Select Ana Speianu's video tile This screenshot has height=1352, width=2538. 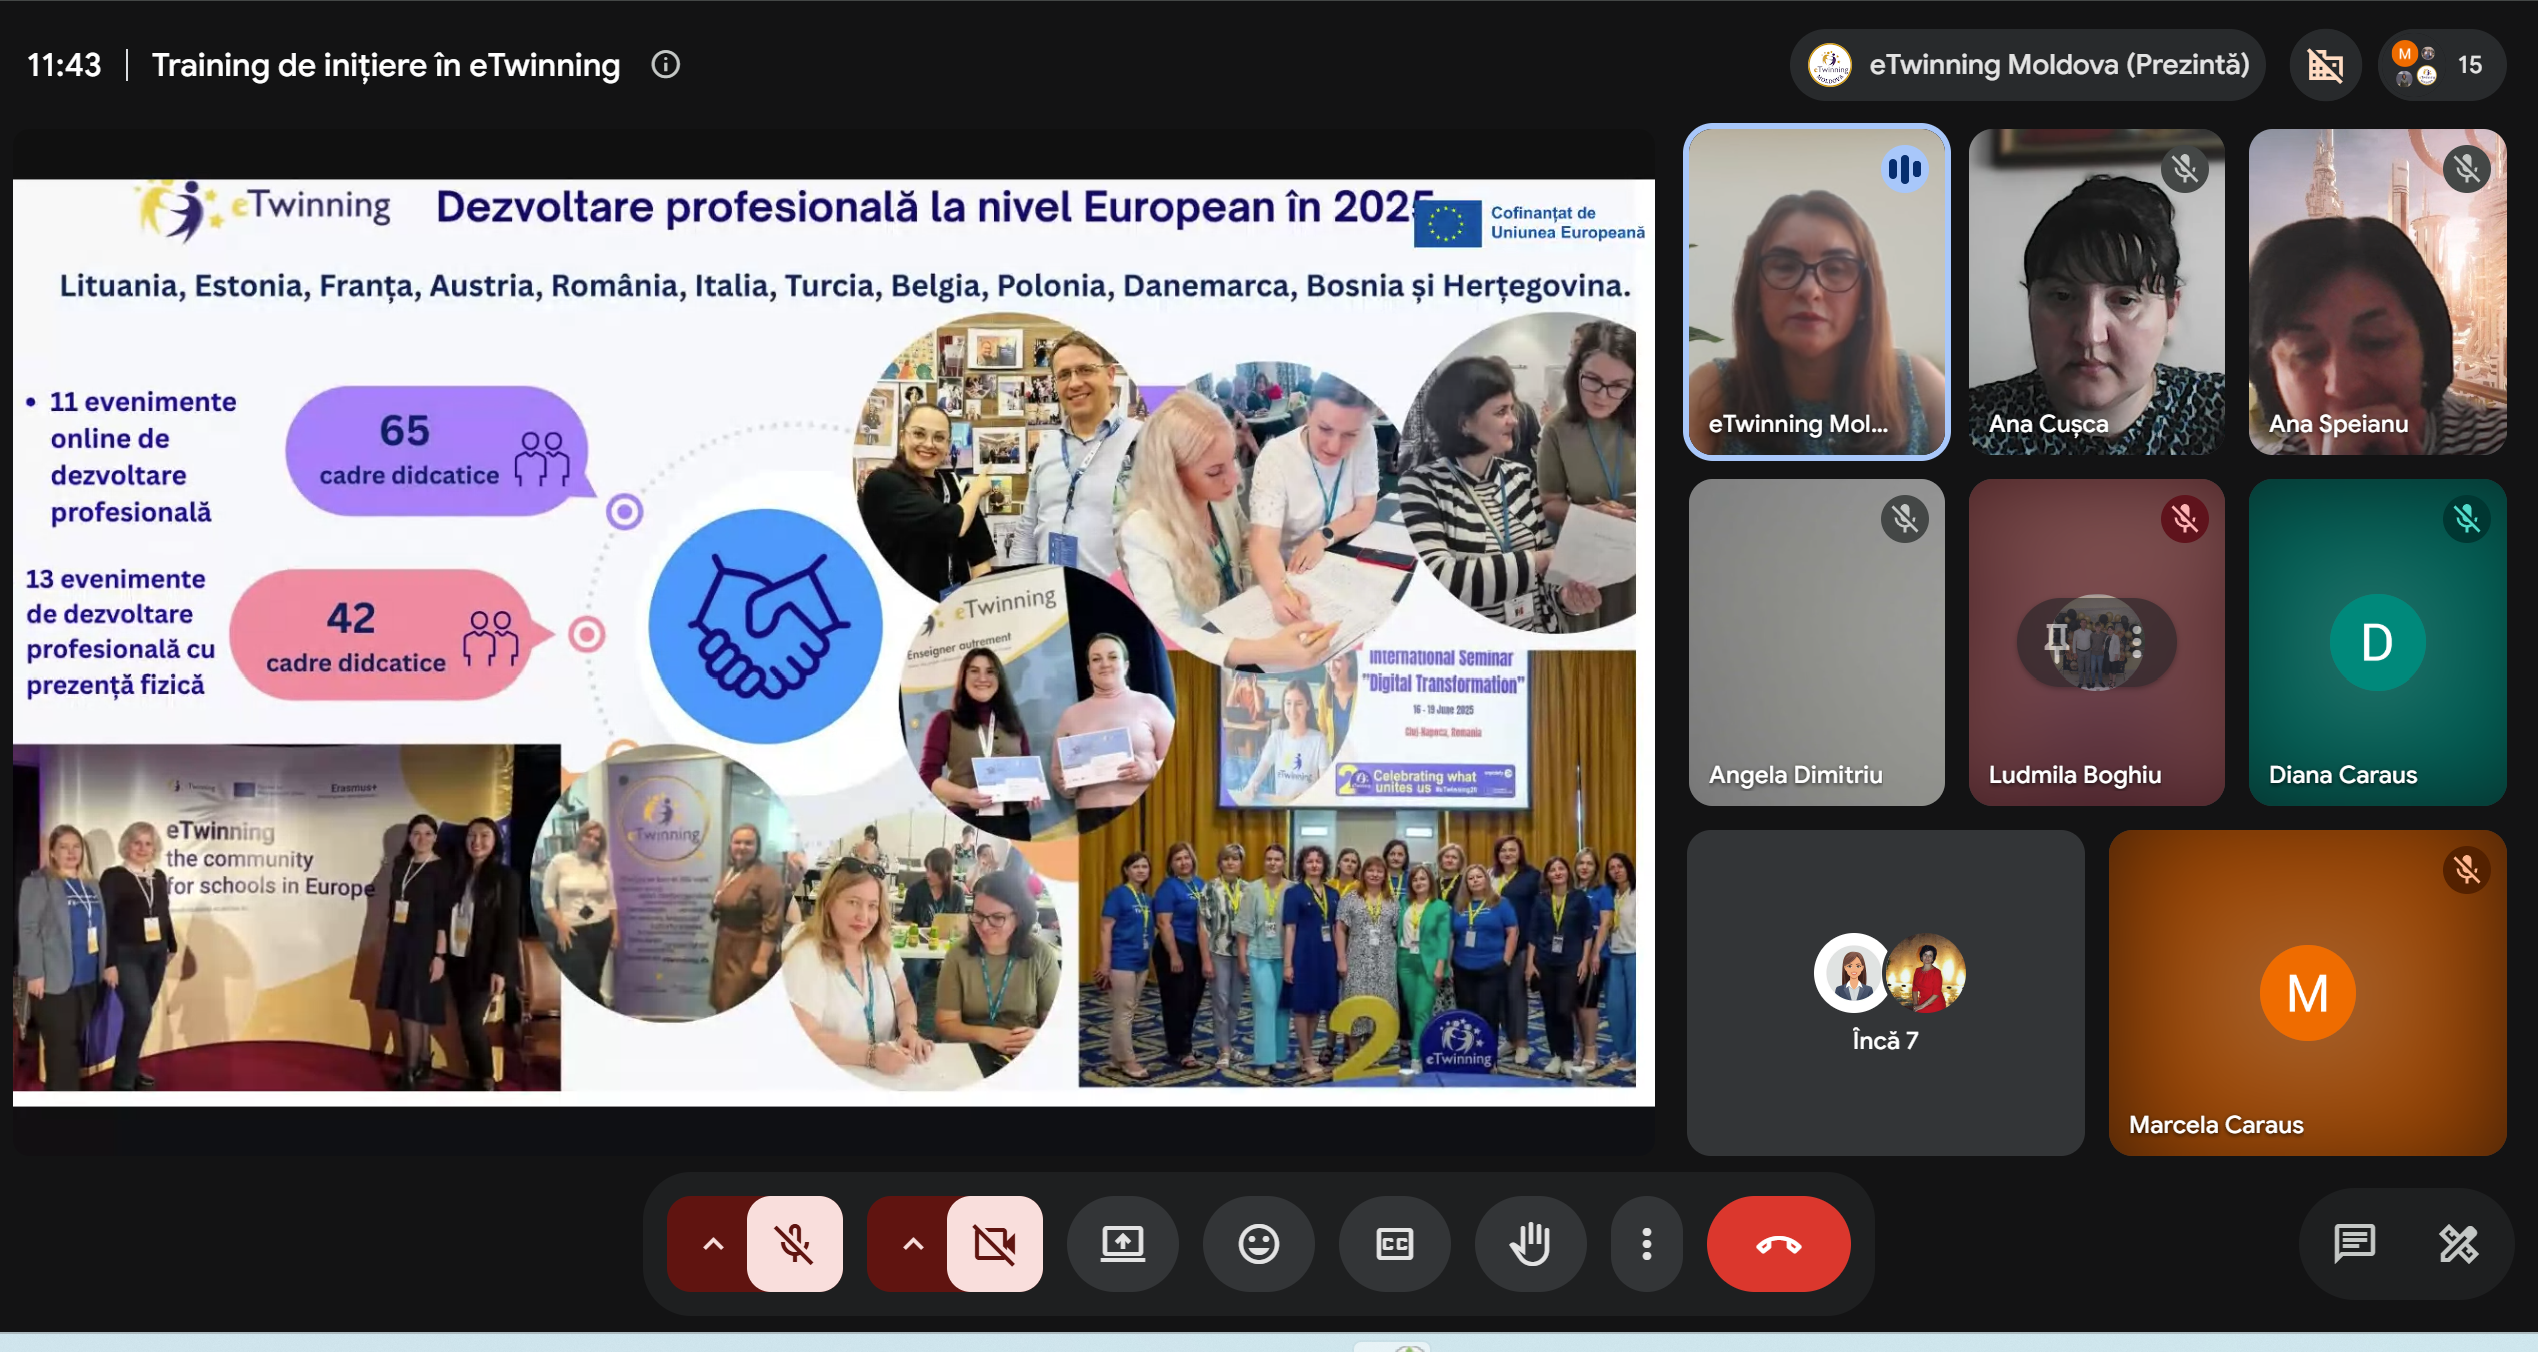(x=2377, y=292)
